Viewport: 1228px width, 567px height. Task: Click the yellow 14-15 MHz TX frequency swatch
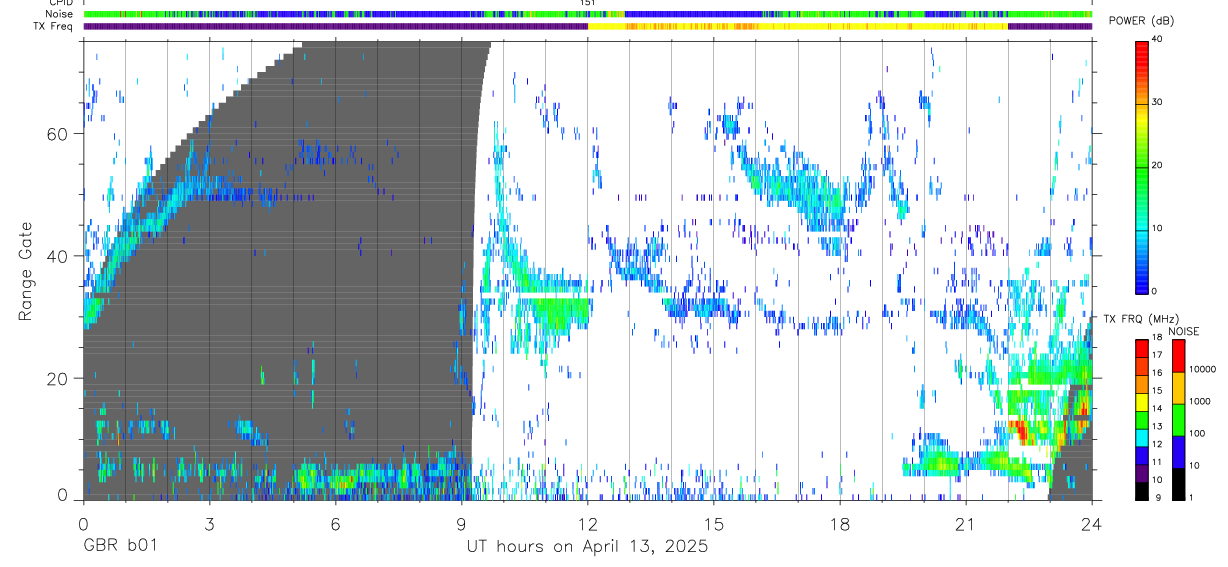pyautogui.click(x=1141, y=400)
